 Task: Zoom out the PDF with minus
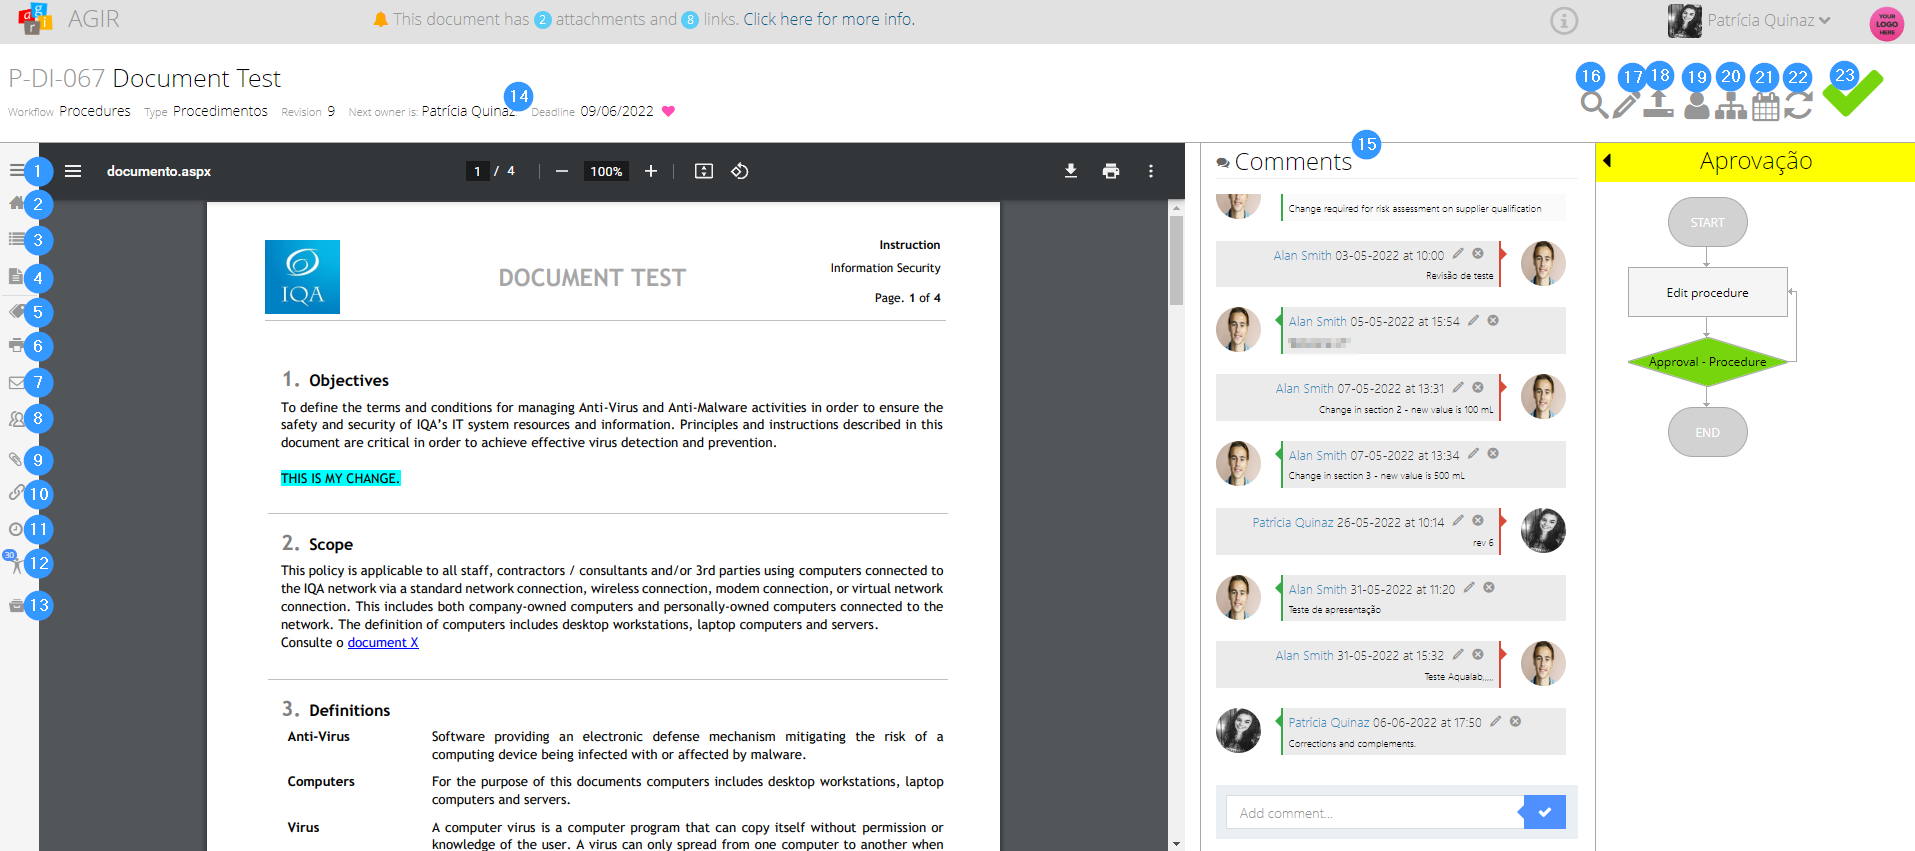point(562,171)
